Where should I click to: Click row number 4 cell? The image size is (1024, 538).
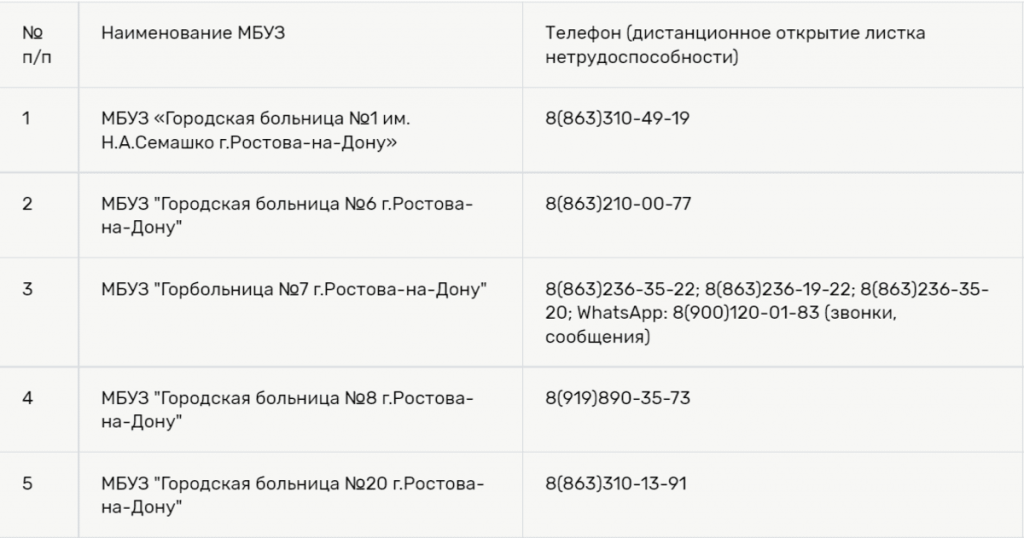(x=27, y=398)
